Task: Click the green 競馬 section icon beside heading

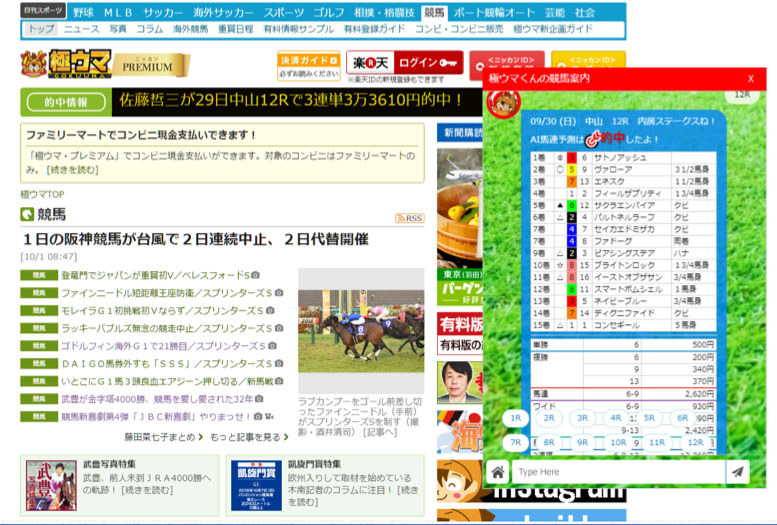Action: 27,215
